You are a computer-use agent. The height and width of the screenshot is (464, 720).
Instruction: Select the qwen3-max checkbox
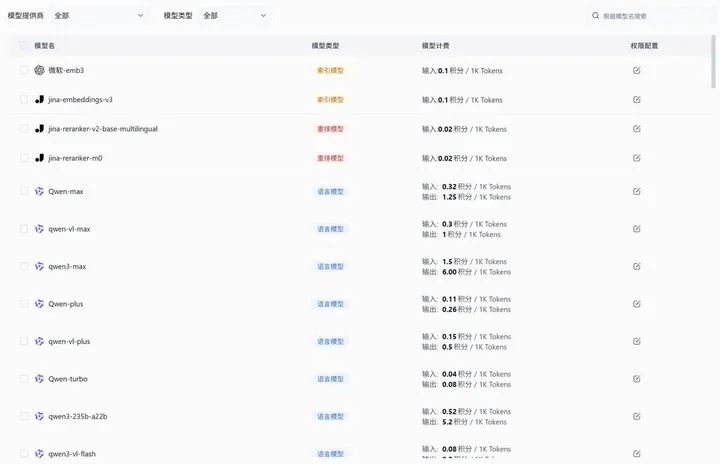point(24,266)
